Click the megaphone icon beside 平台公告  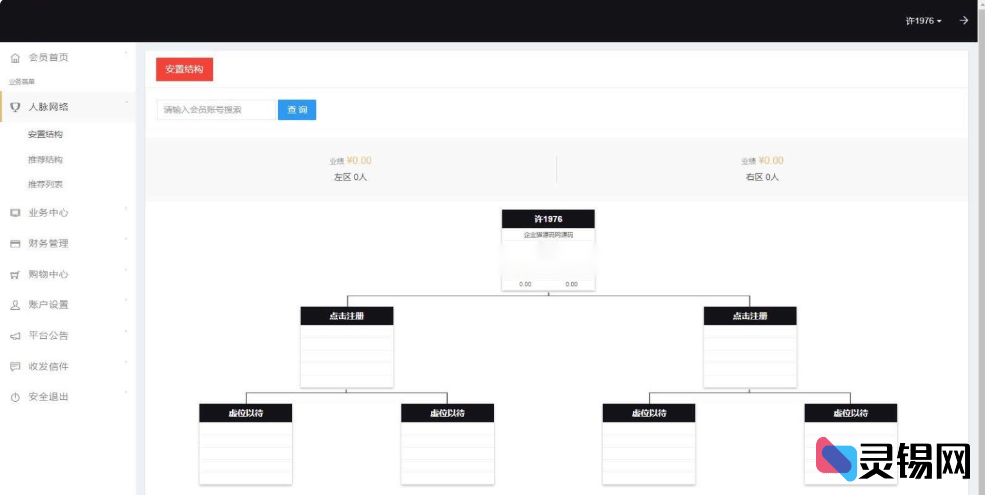[x=15, y=336]
